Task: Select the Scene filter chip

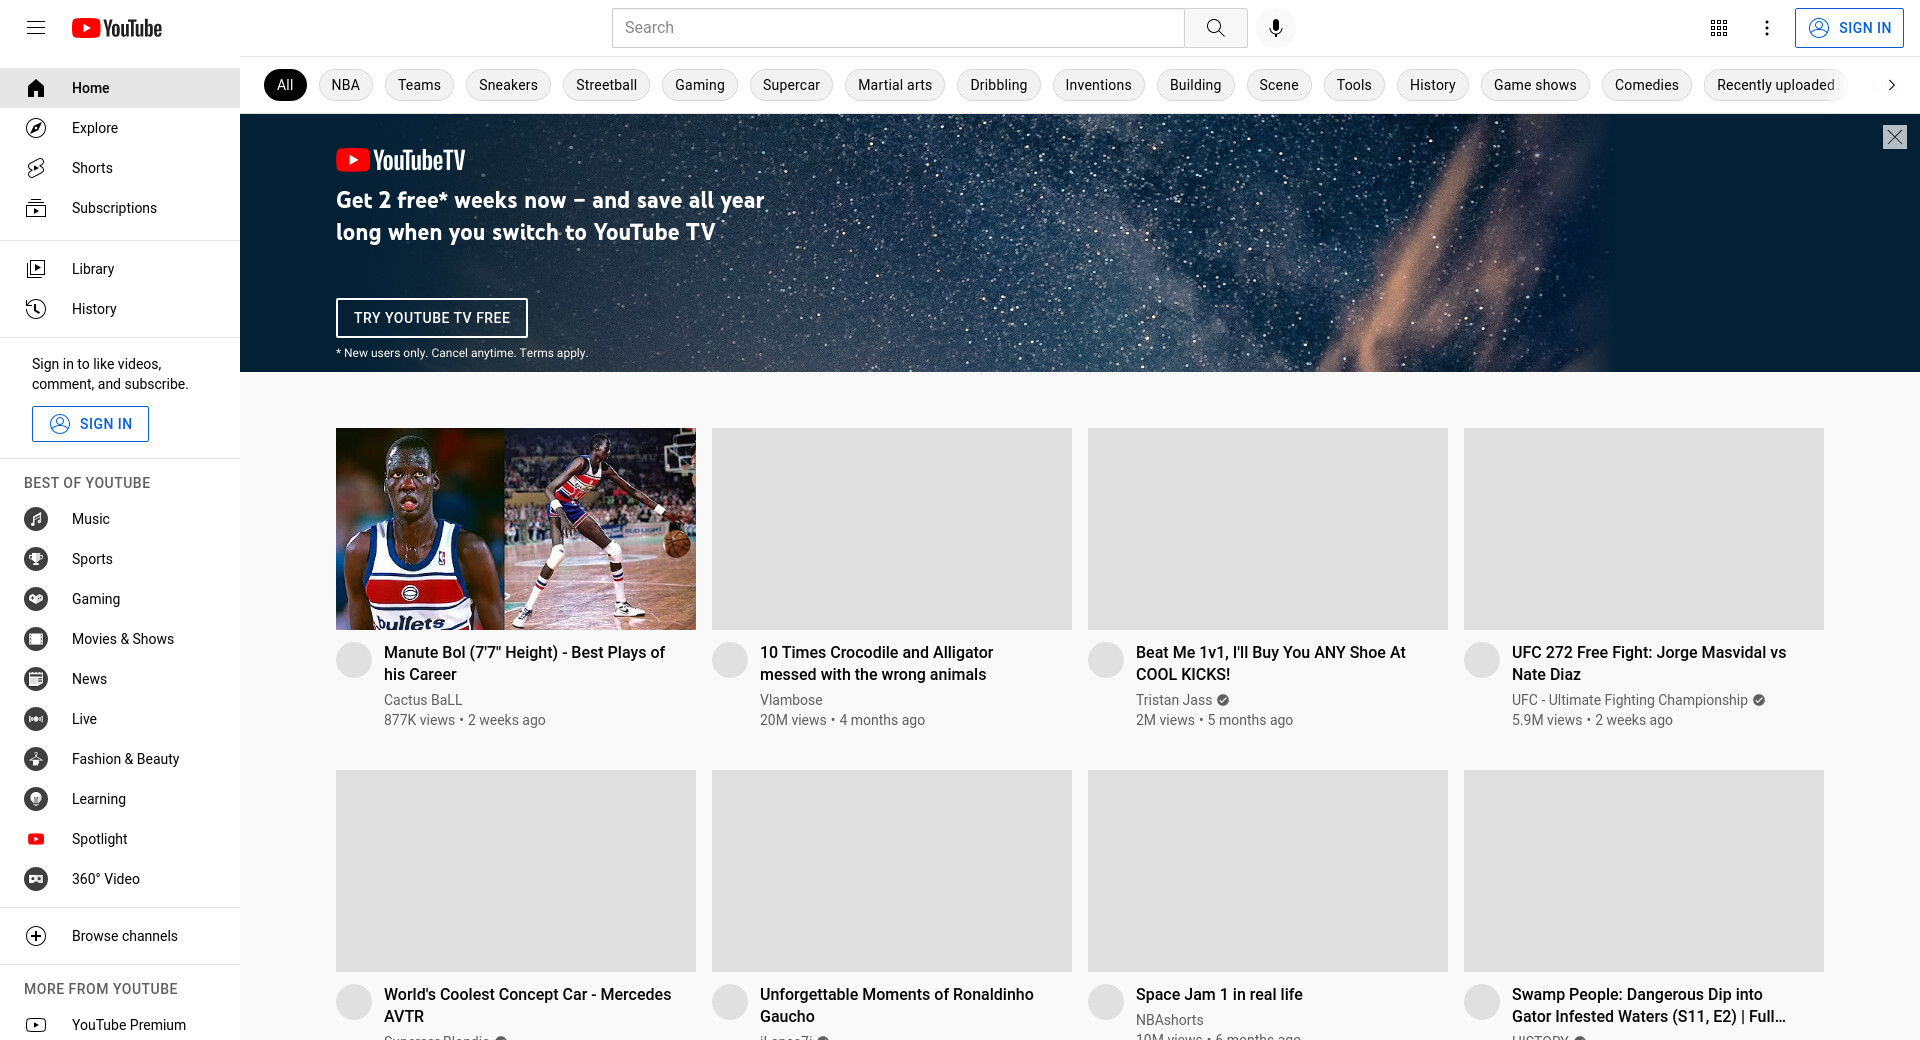Action: pyautogui.click(x=1279, y=85)
